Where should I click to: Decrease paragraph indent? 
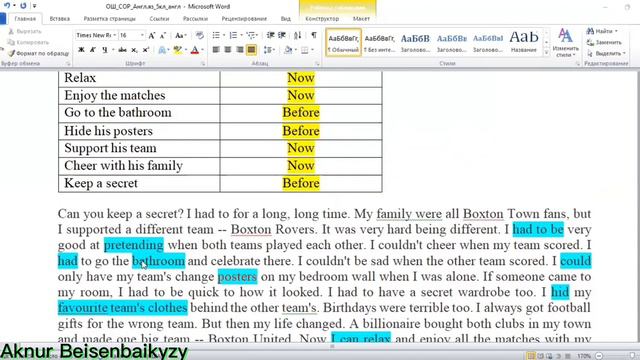pyautogui.click(x=270, y=36)
